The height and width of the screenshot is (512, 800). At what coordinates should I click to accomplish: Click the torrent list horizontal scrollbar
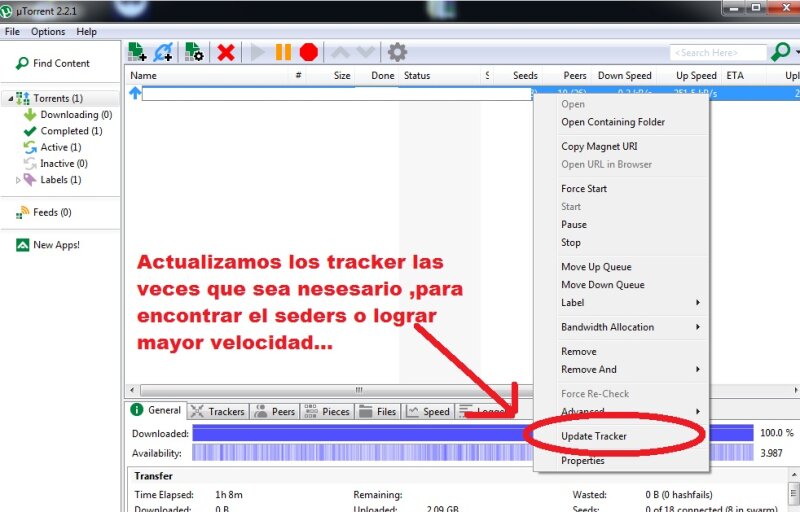(x=337, y=390)
